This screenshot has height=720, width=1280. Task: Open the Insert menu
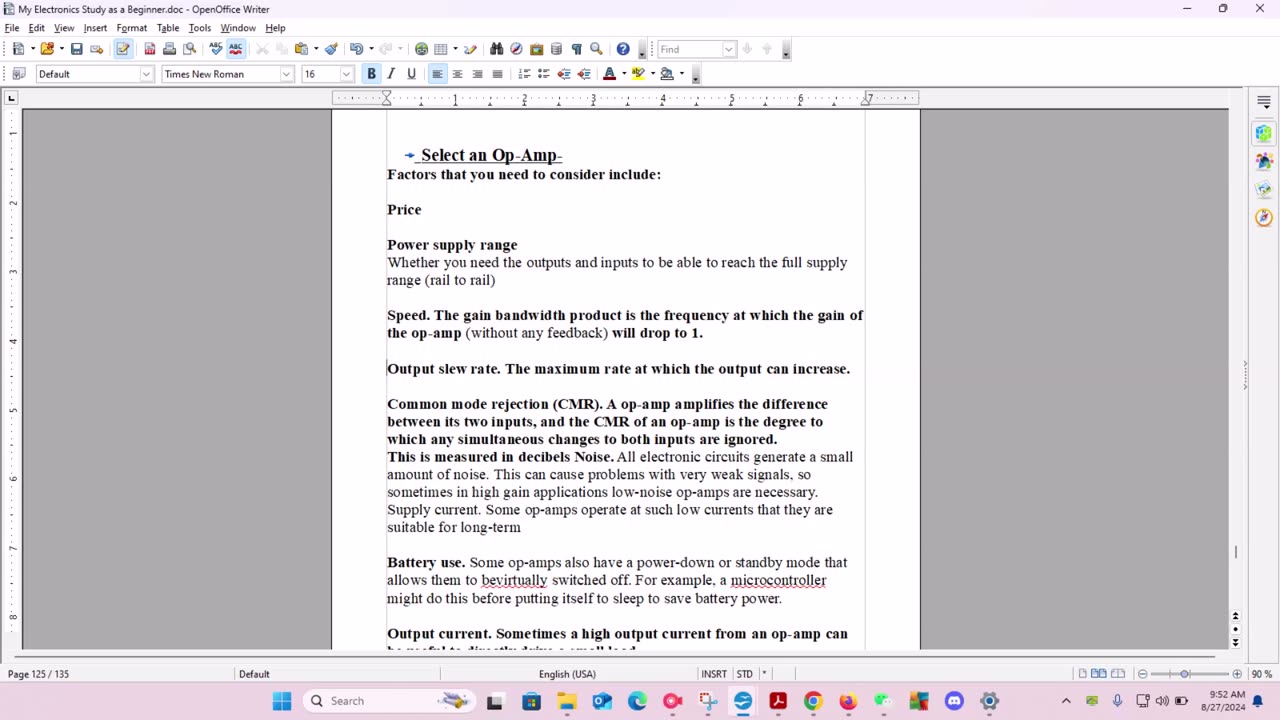click(x=95, y=28)
